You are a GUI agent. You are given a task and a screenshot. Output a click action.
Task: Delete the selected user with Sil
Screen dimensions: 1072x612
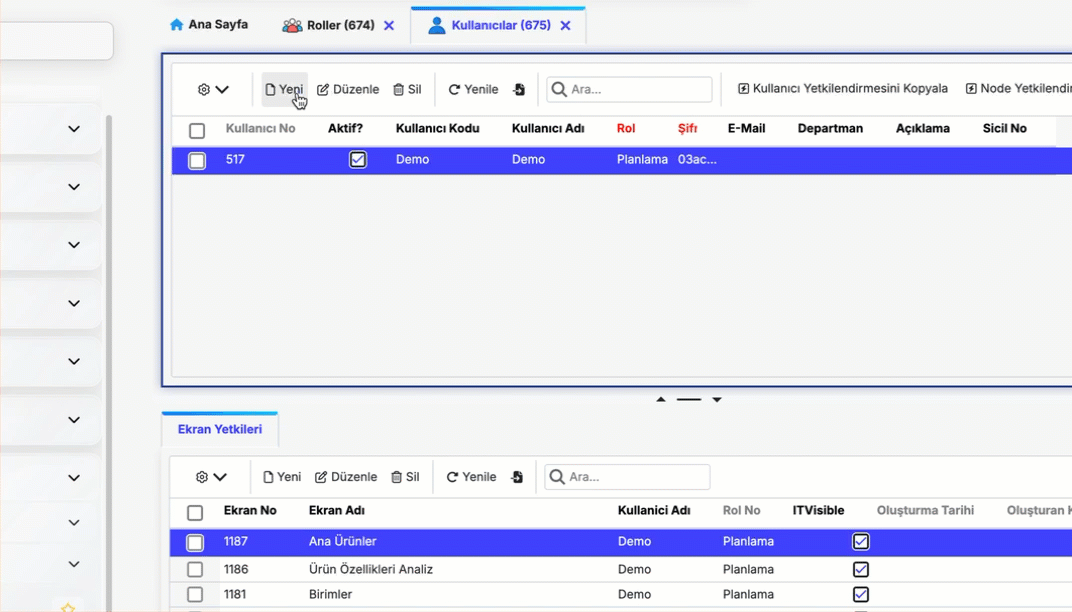407,90
